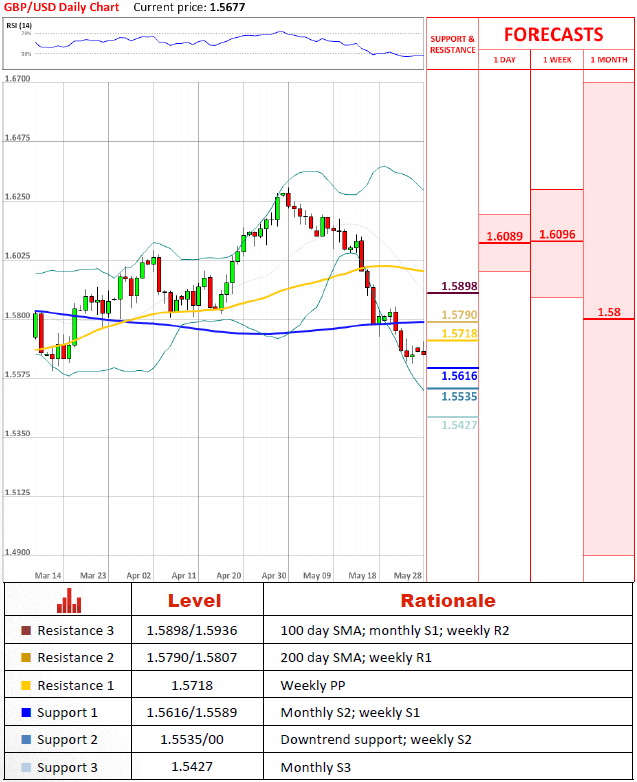Click rationale '200 day SMA; weekly R1'
This screenshot has width=637, height=782.
tap(356, 657)
